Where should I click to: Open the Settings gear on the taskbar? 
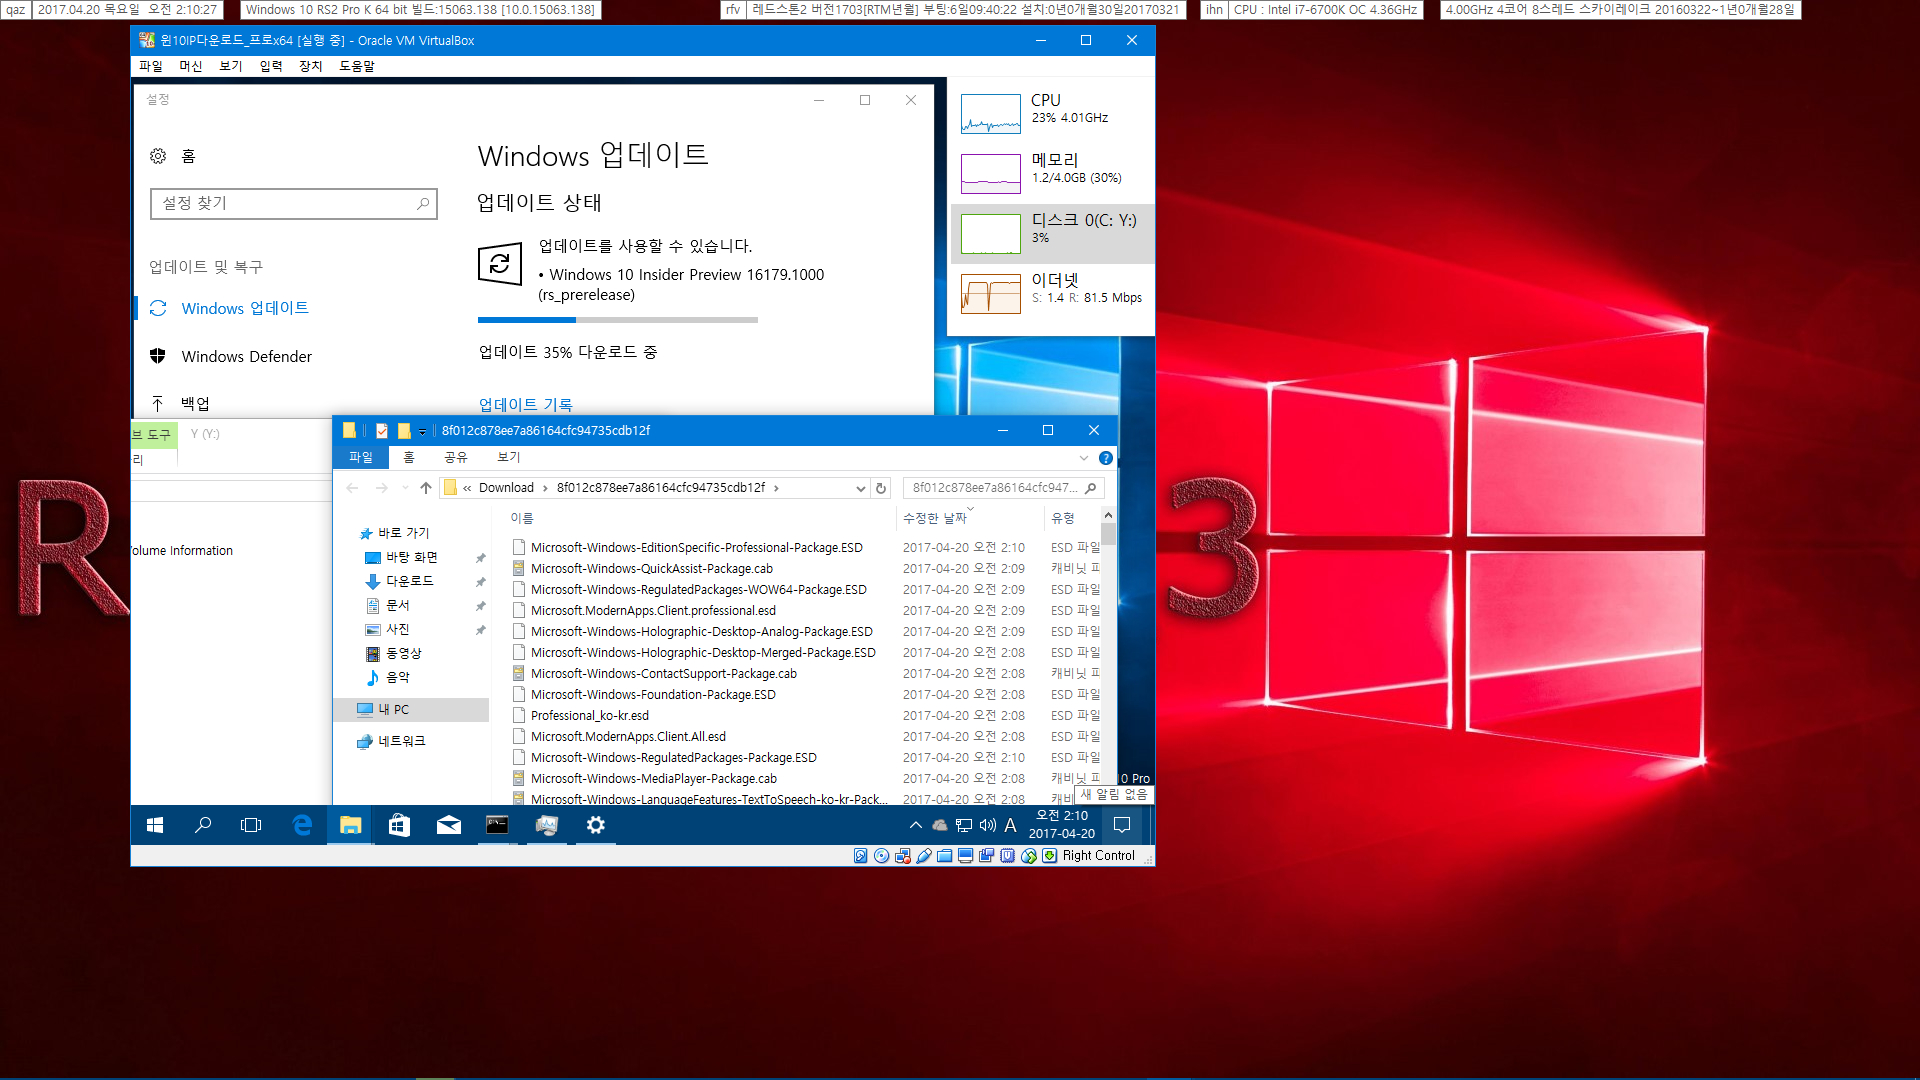[596, 825]
